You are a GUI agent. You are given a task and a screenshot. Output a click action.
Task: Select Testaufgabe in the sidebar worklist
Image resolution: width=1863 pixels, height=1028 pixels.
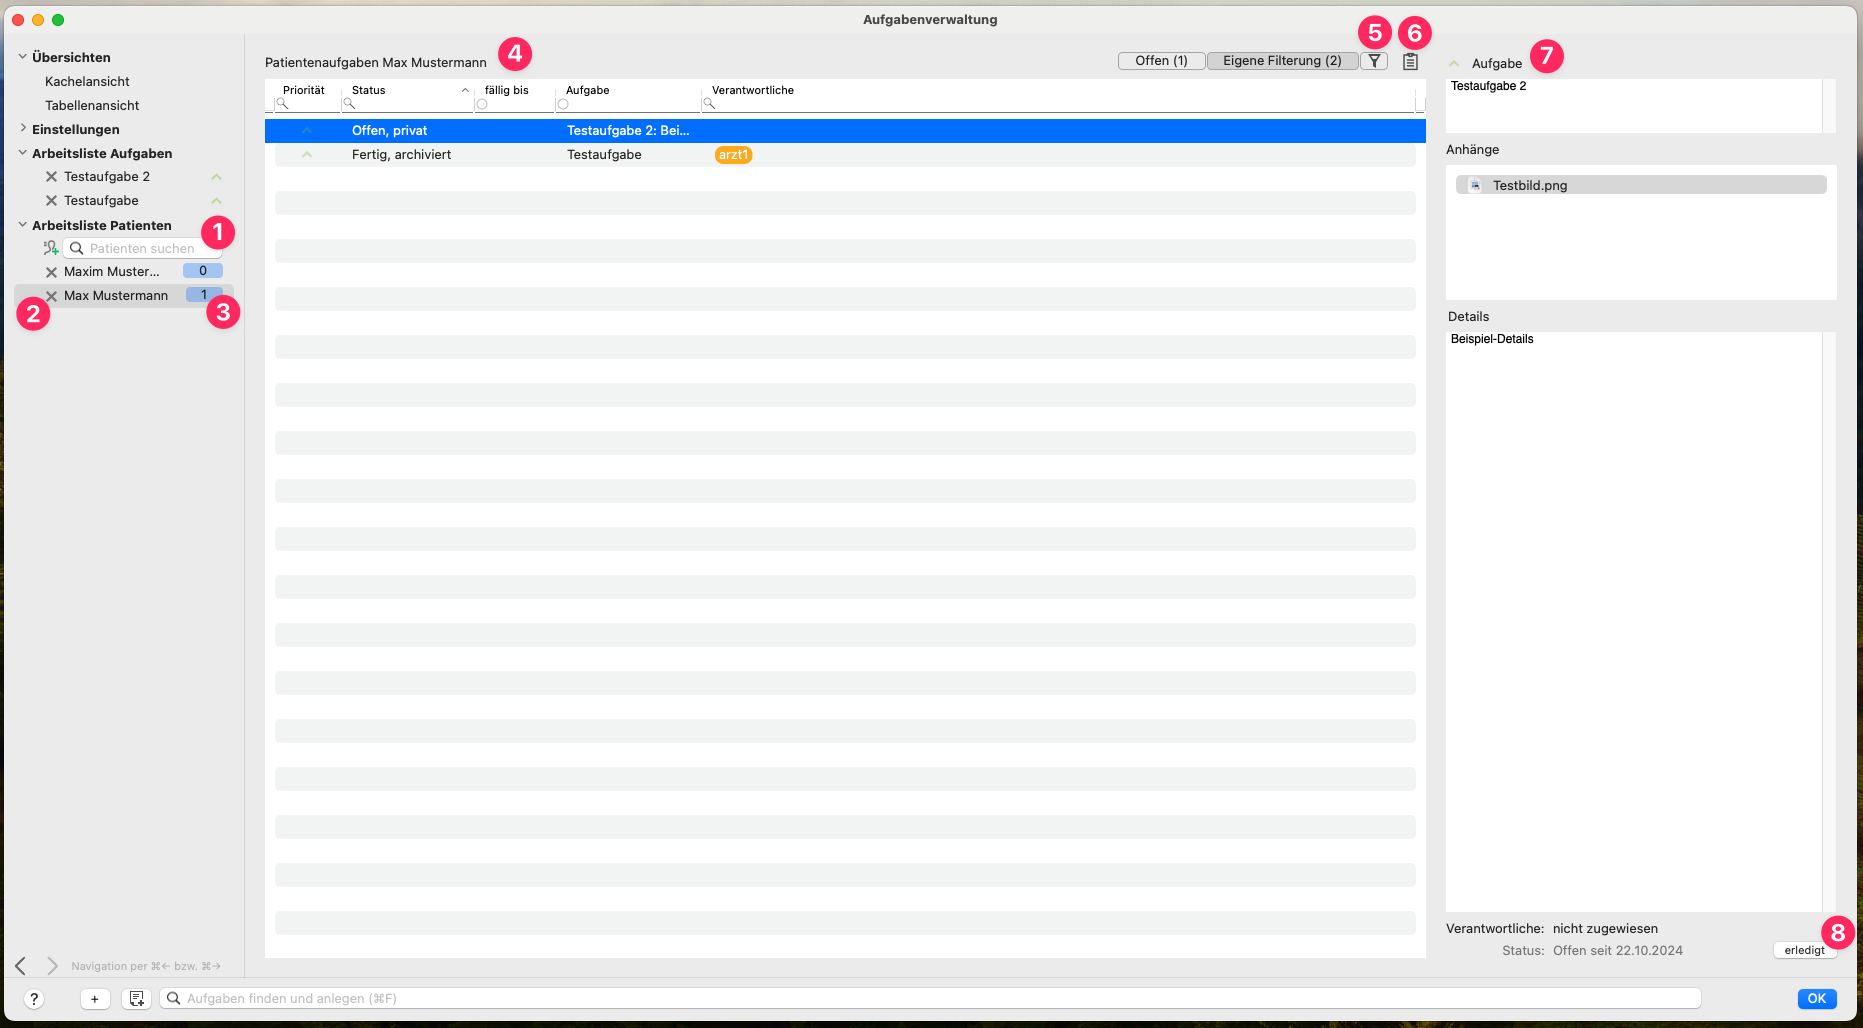(101, 201)
